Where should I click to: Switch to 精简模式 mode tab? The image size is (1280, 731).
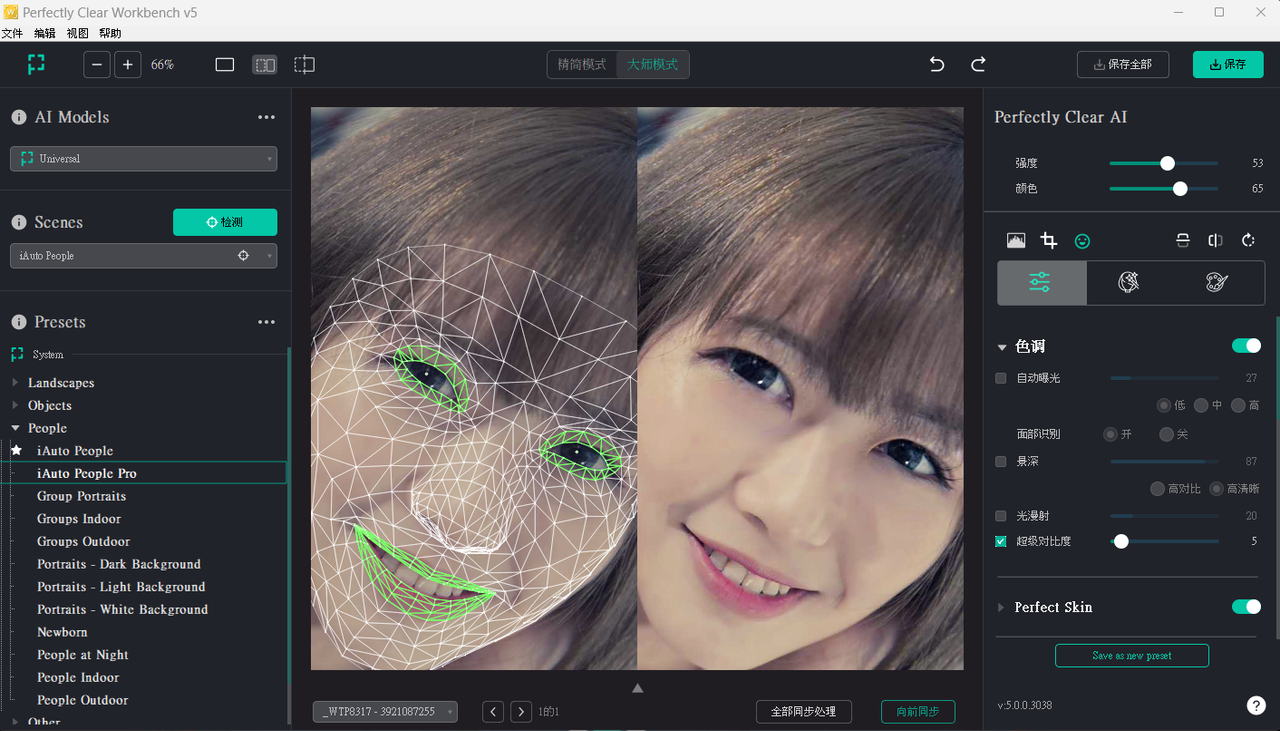click(x=582, y=63)
